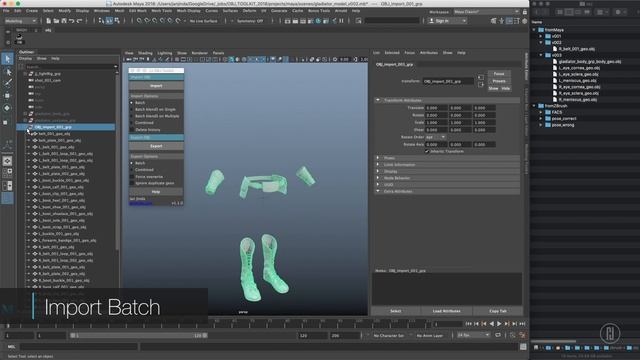This screenshot has width=640, height=360.
Task: Click the range slider bar
Action: [x=139, y=336]
